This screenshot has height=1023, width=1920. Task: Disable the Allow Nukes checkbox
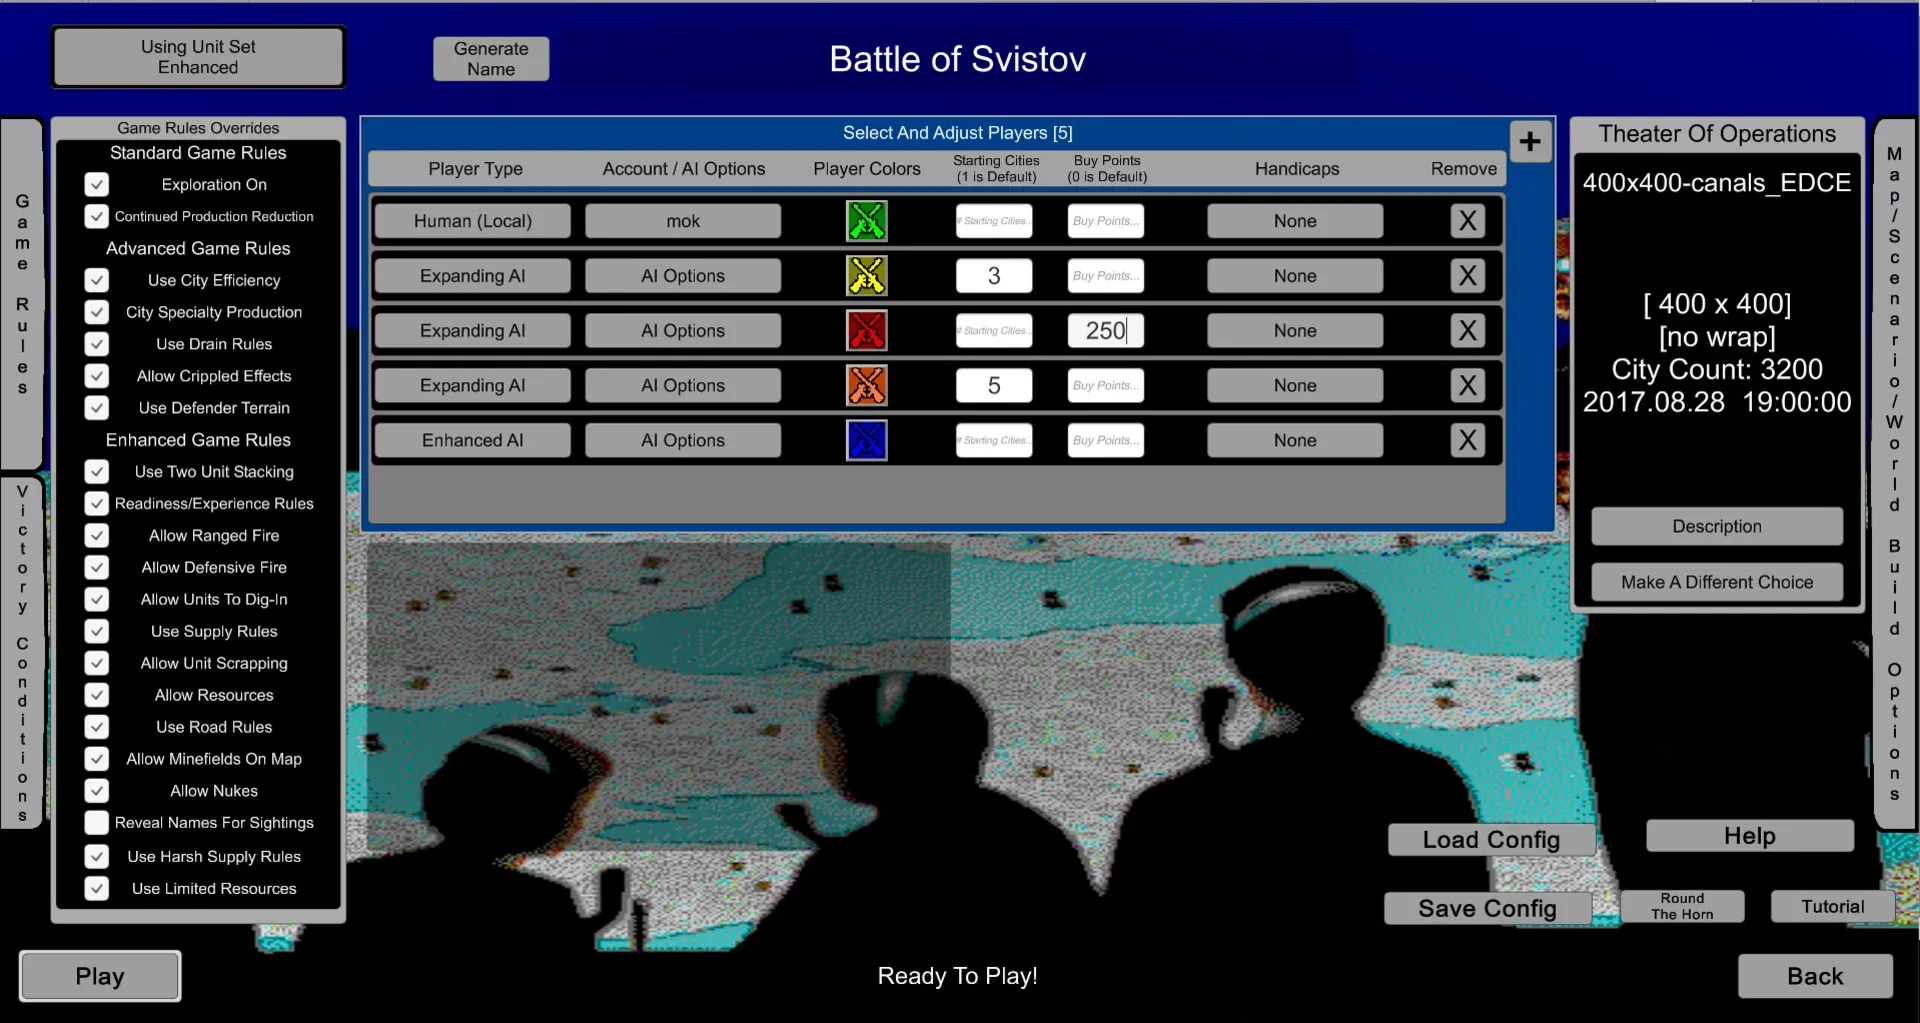[97, 791]
